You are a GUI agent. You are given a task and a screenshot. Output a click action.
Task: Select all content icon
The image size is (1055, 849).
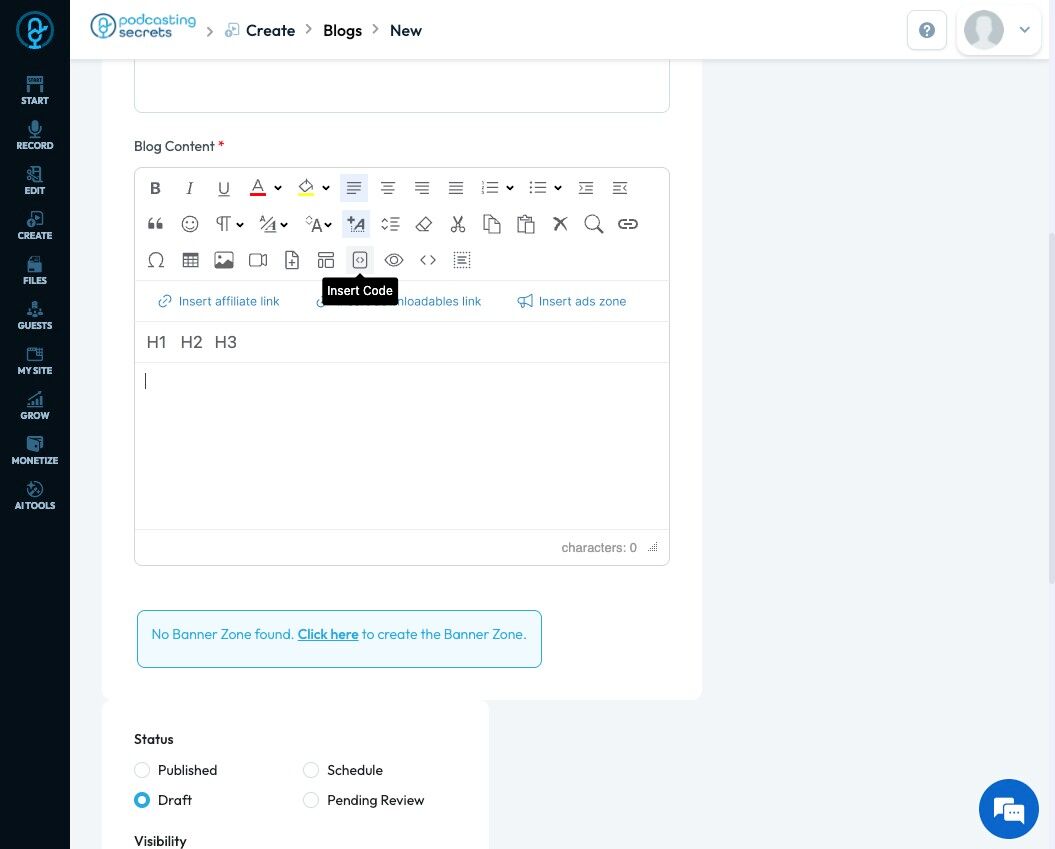click(462, 260)
